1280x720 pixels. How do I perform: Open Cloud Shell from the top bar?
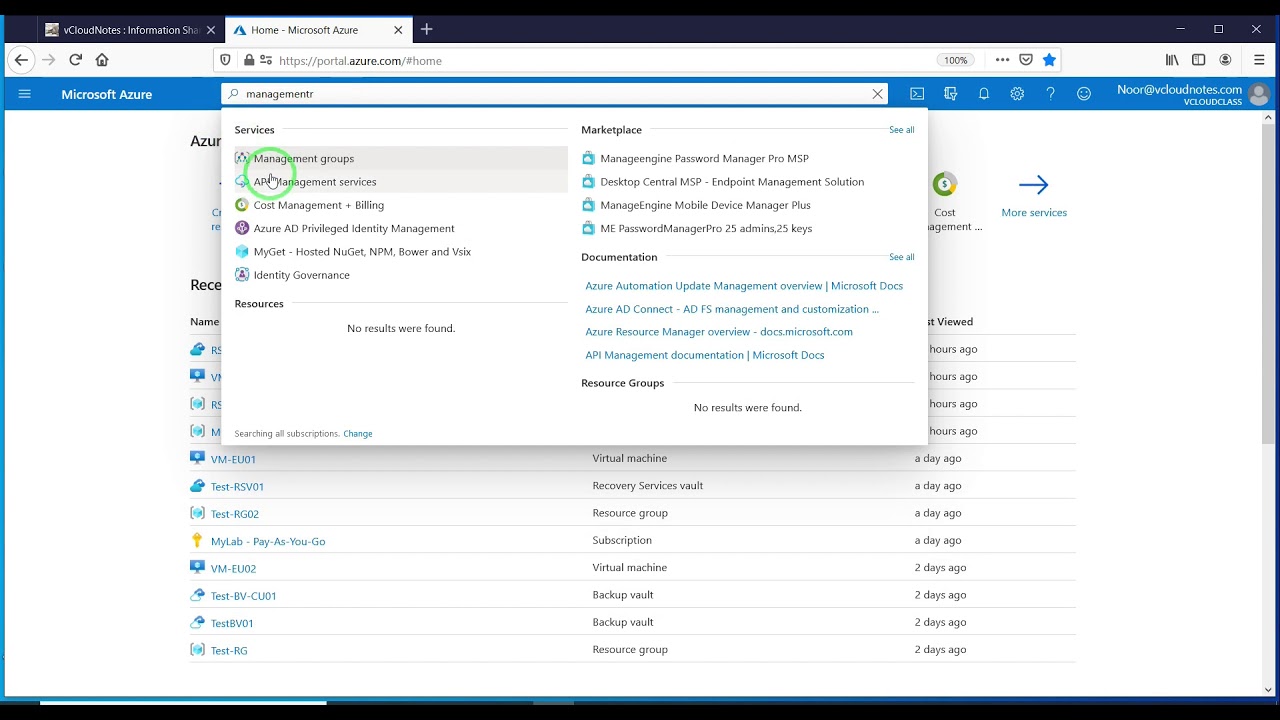click(917, 94)
